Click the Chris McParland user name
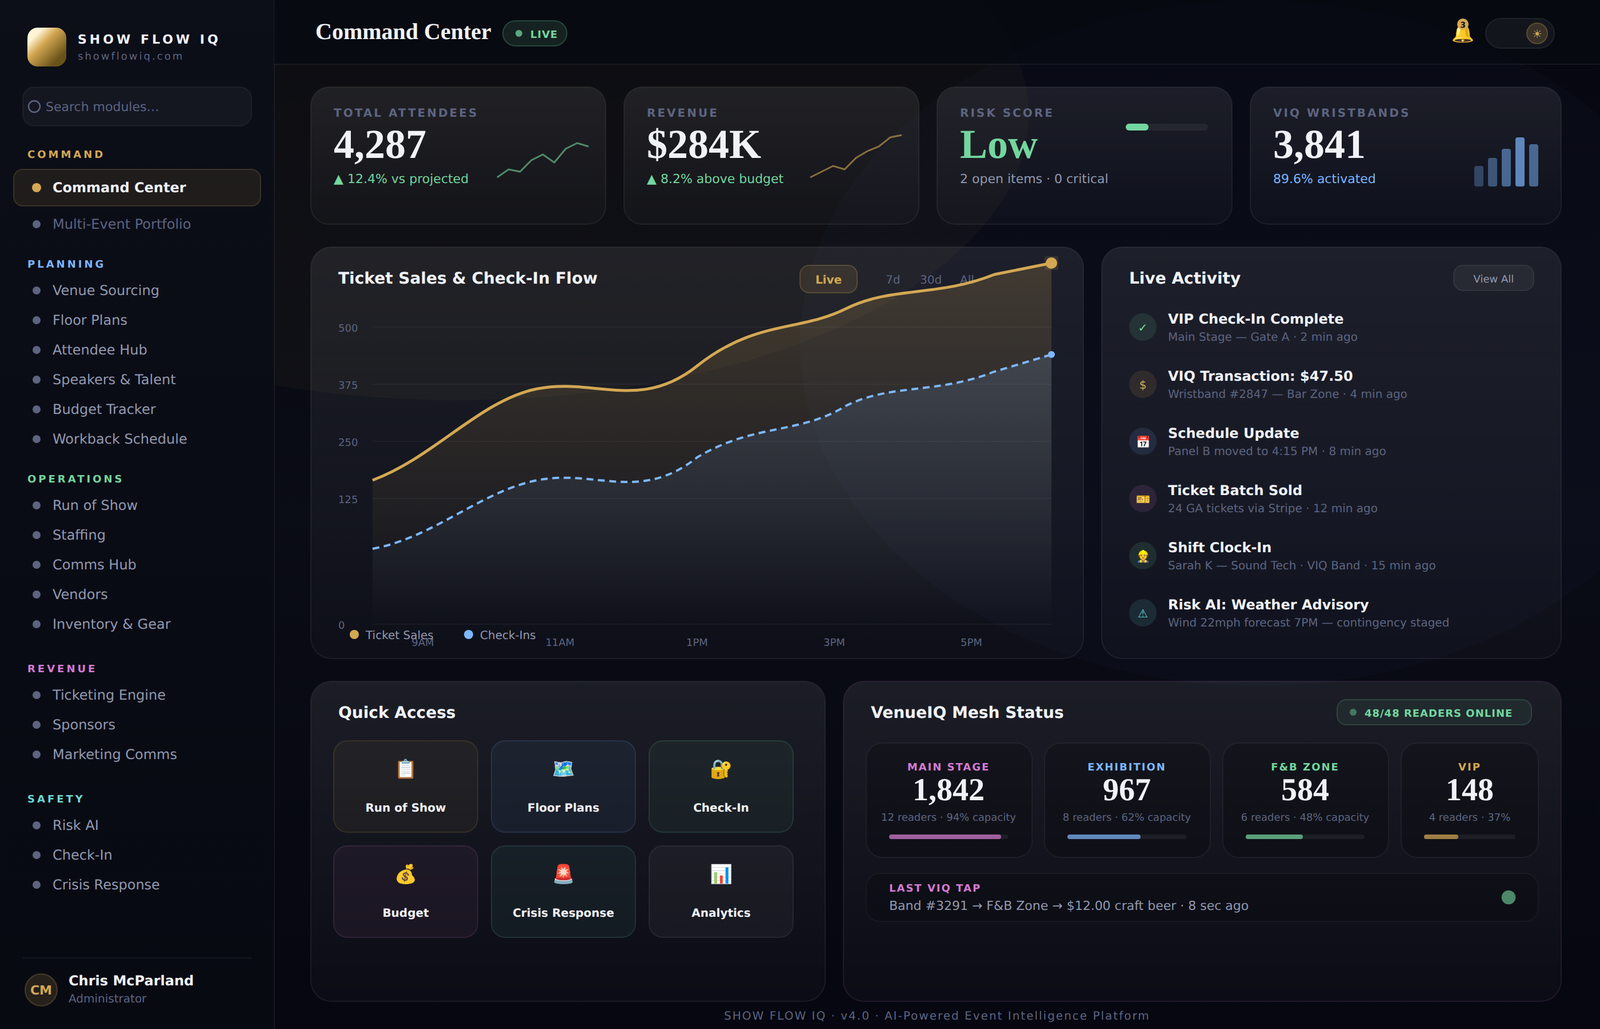The height and width of the screenshot is (1029, 1600). 131,980
